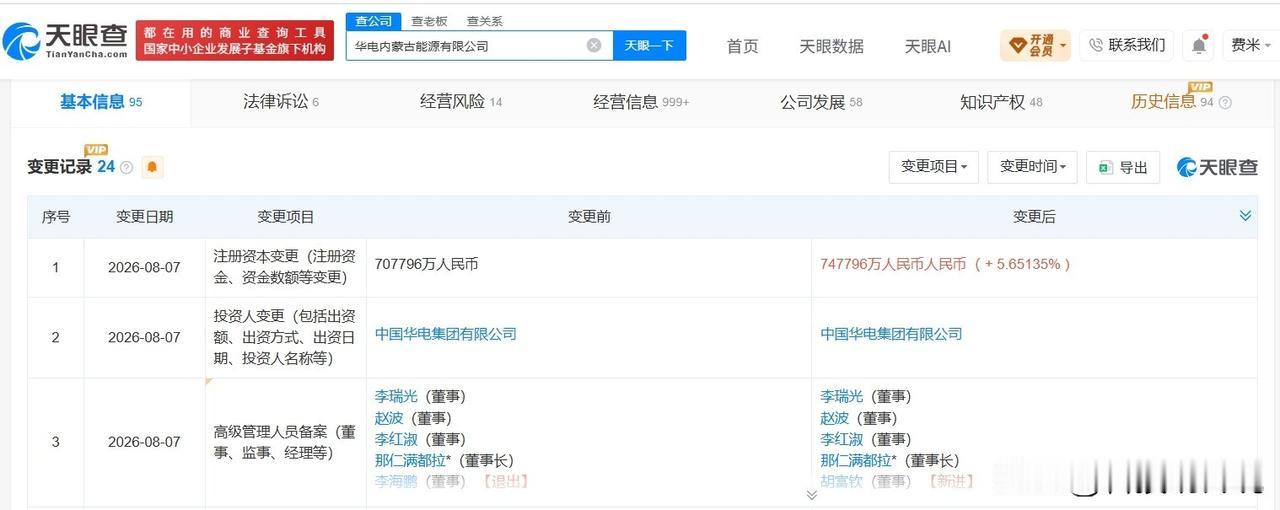
Task: Select the 707796万人民币 cell text
Action: click(427, 264)
